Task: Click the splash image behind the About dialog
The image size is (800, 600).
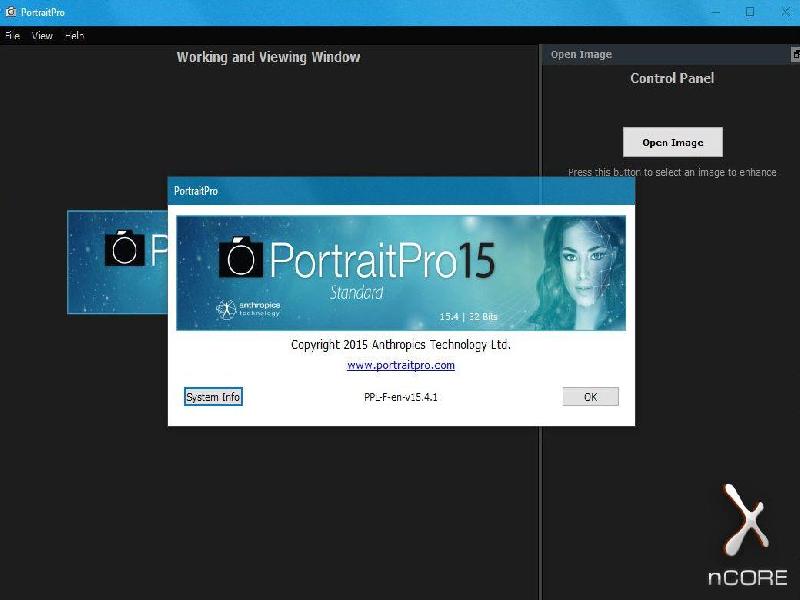Action: click(118, 262)
